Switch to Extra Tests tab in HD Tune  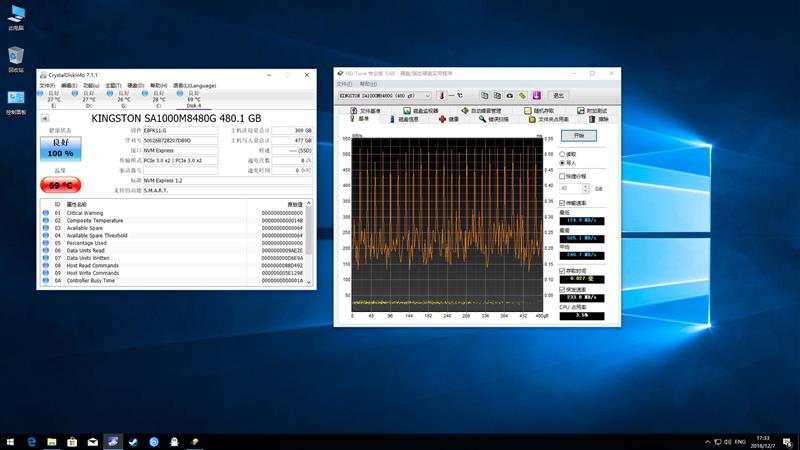coord(592,111)
